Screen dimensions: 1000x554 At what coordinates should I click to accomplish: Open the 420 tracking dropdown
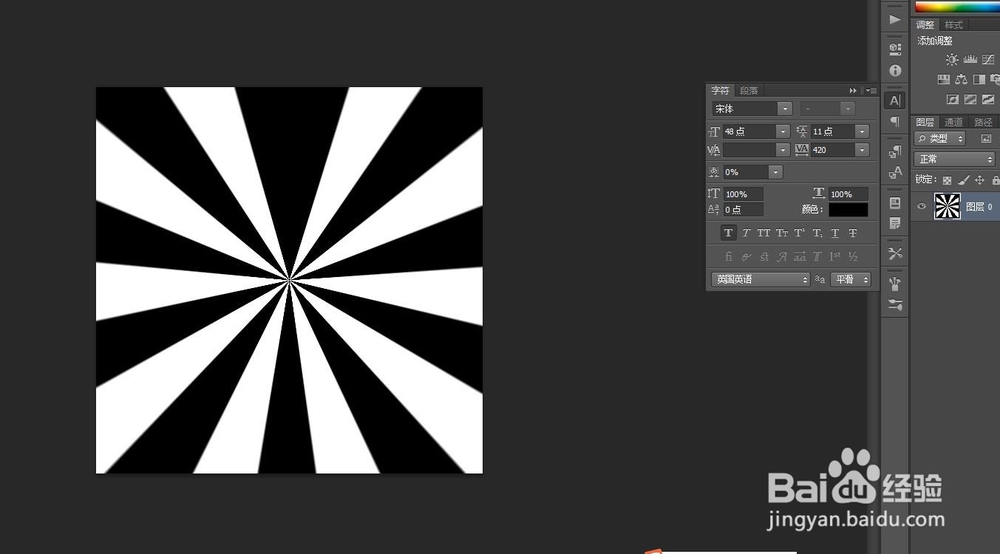pos(862,150)
